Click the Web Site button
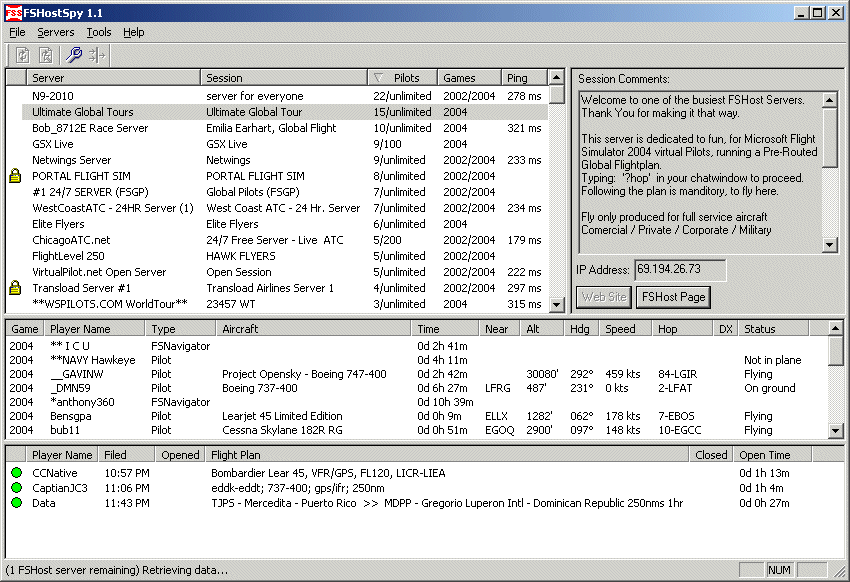 (x=604, y=297)
